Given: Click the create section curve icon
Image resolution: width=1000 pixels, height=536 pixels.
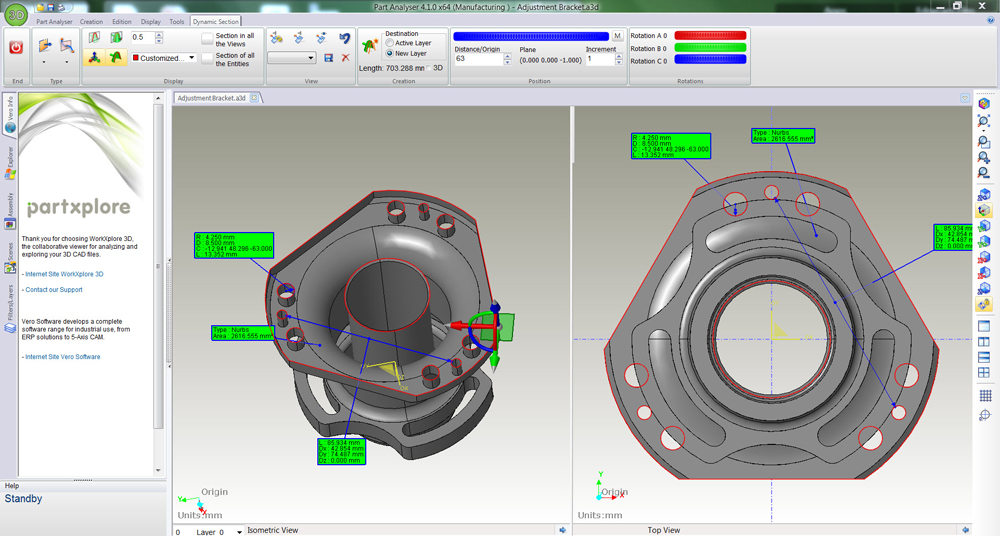Looking at the screenshot, I should click(370, 46).
